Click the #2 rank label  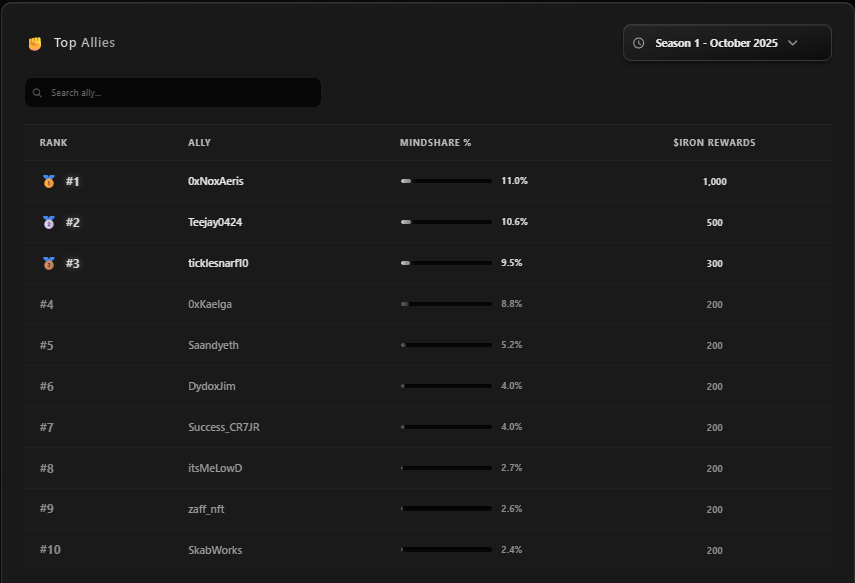coord(73,222)
